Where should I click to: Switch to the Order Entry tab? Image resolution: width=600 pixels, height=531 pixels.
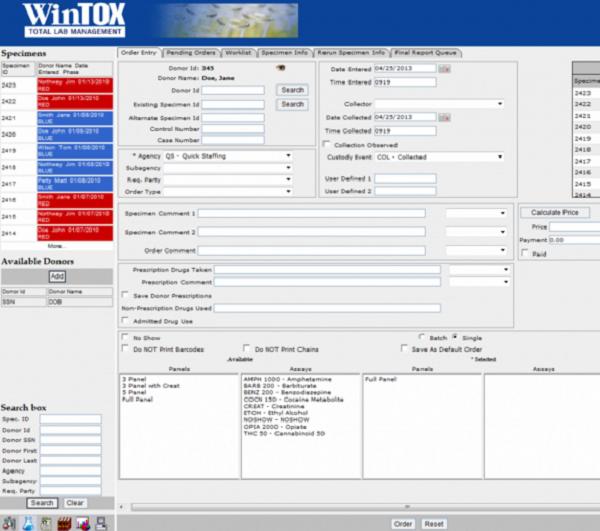(139, 53)
